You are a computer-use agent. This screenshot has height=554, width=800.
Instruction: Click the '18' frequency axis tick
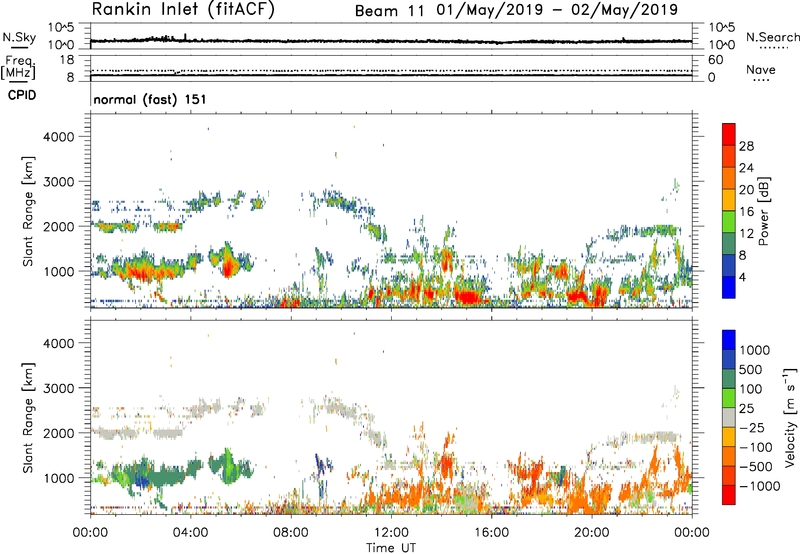pos(67,60)
